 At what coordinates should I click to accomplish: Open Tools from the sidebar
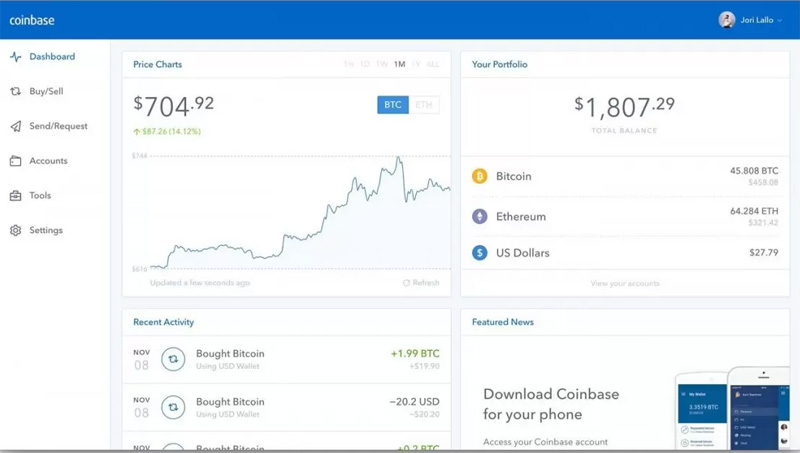[x=40, y=195]
